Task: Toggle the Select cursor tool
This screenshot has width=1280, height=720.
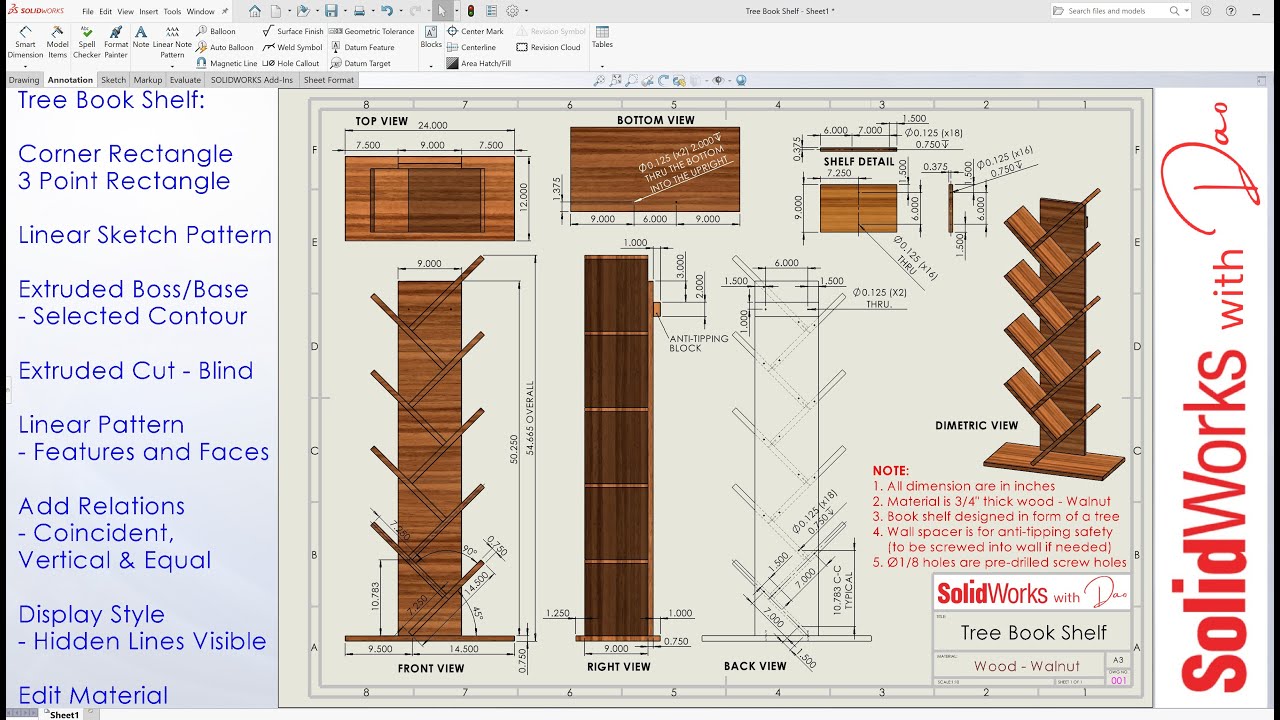Action: 441,11
